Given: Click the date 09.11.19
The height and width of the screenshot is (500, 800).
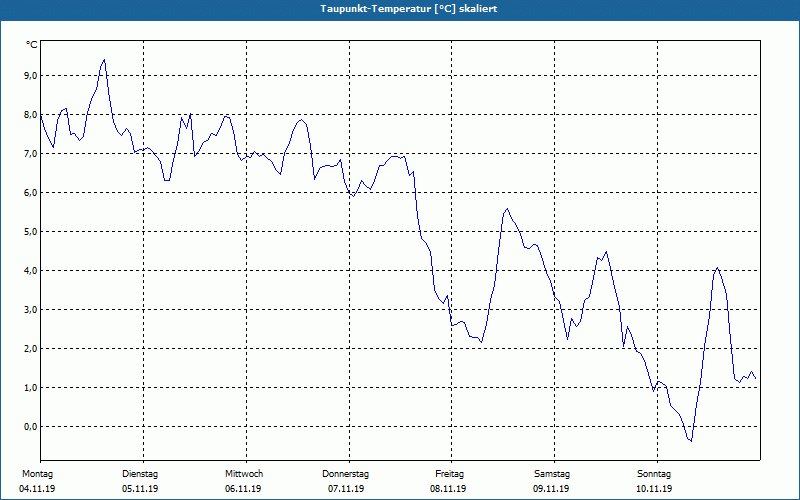Looking at the screenshot, I should (x=551, y=489).
